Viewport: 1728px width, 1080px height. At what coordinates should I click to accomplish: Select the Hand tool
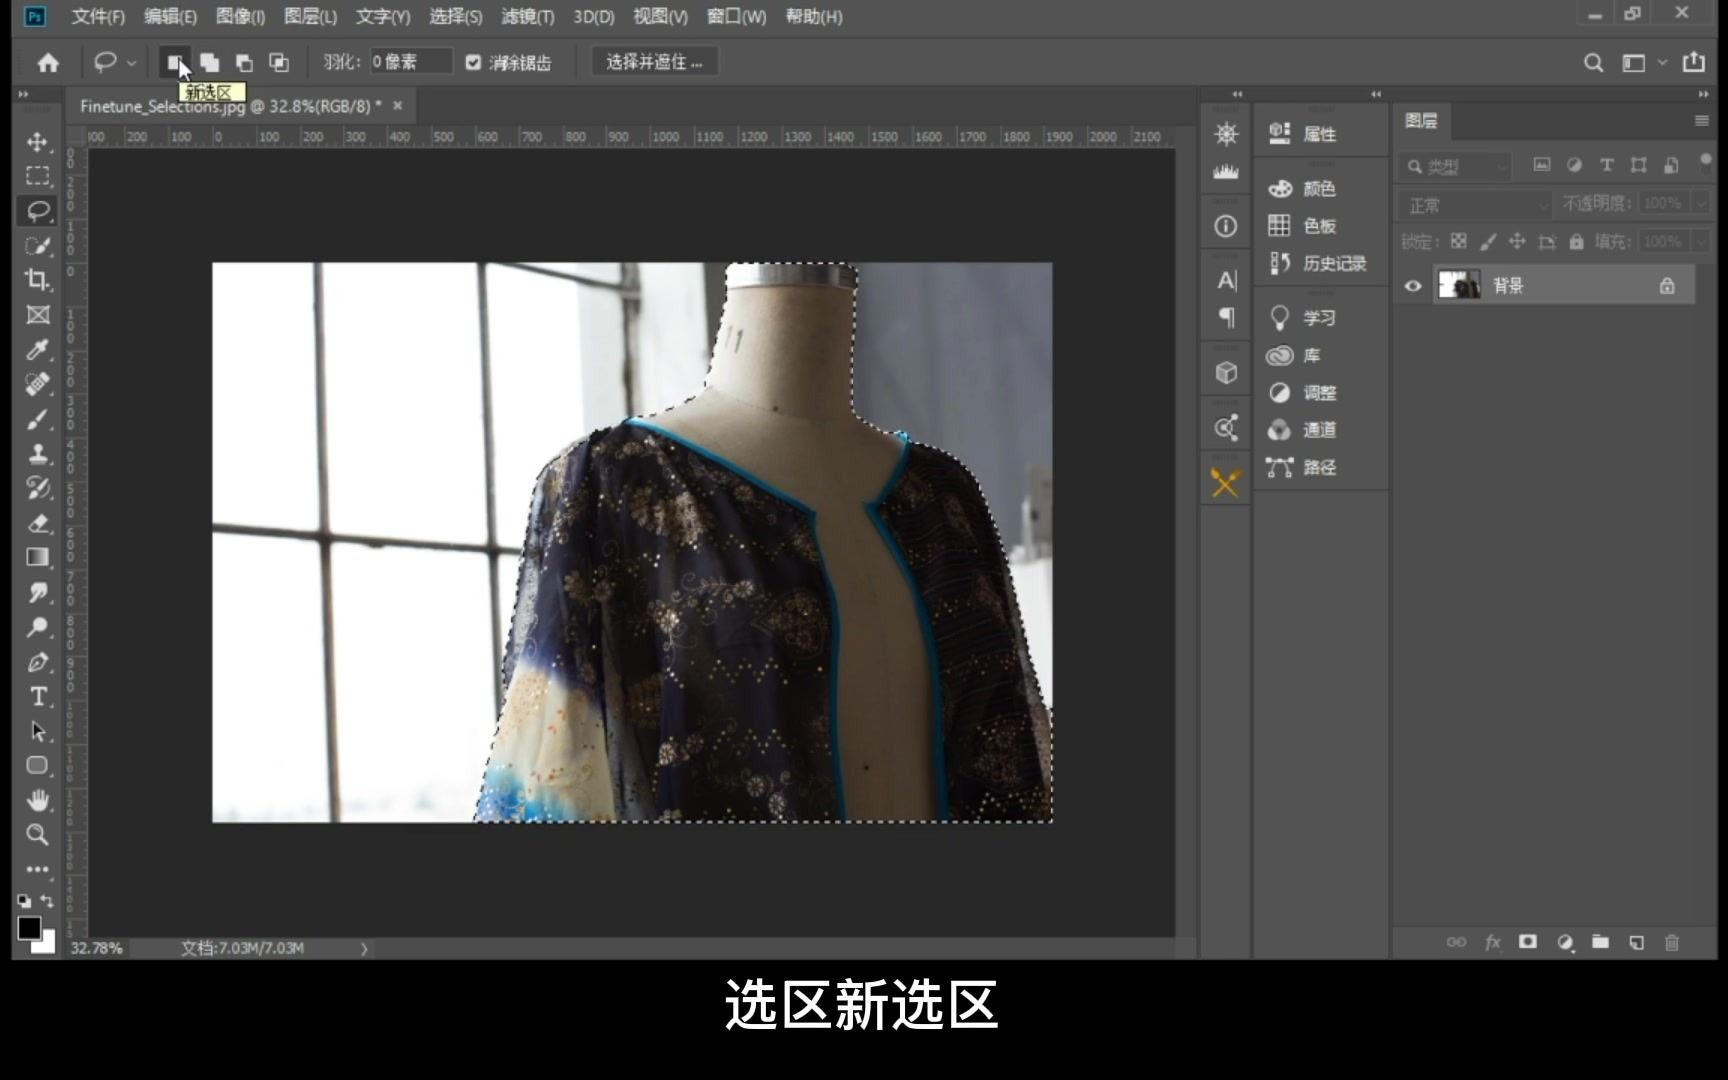coord(37,800)
